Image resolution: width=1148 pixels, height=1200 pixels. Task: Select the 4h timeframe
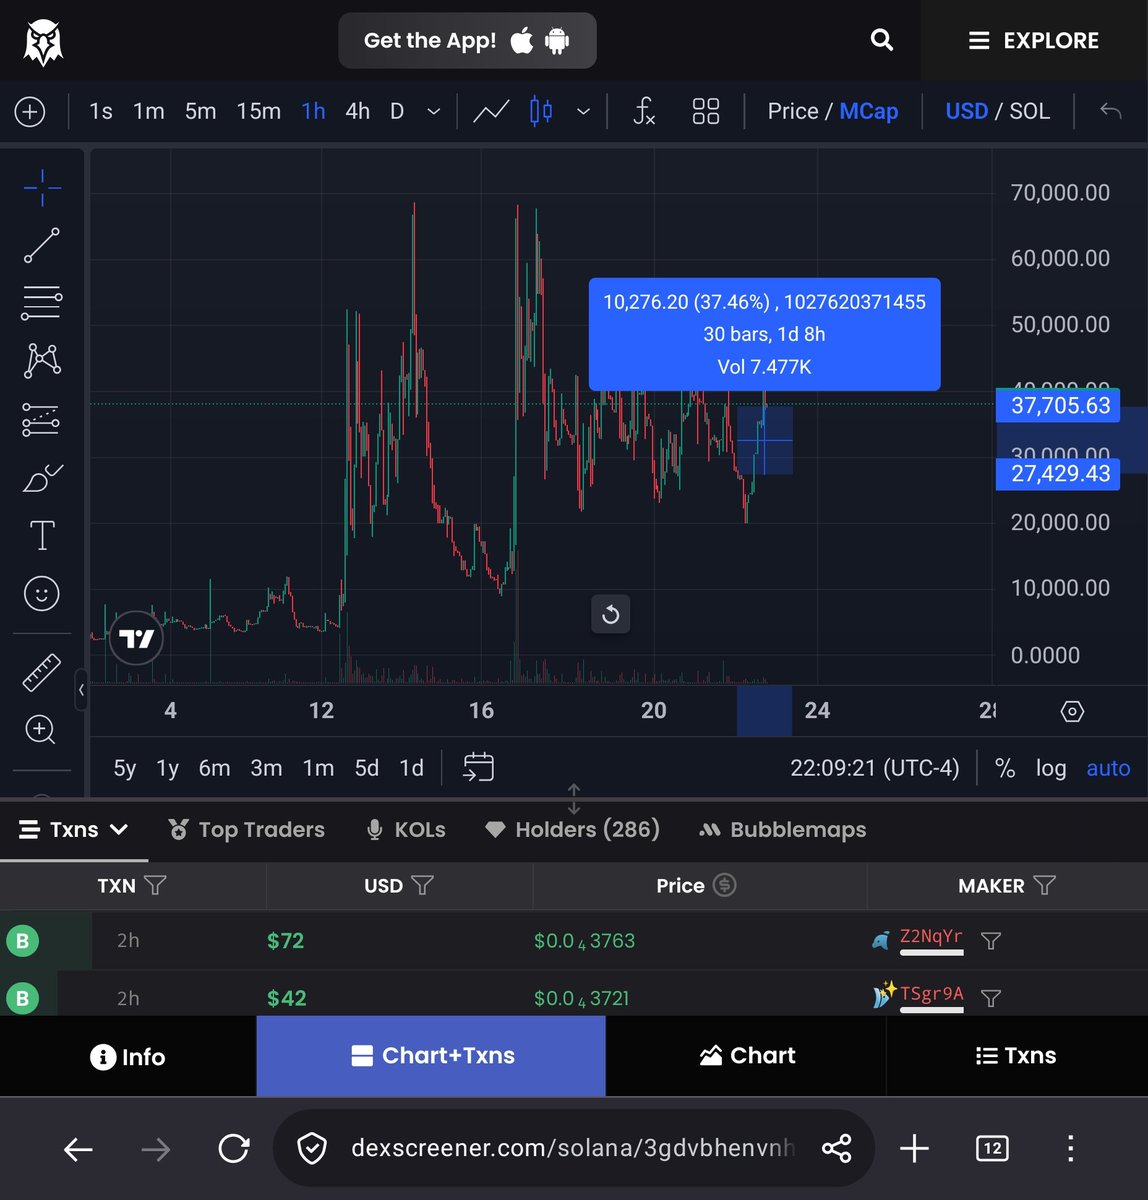357,111
